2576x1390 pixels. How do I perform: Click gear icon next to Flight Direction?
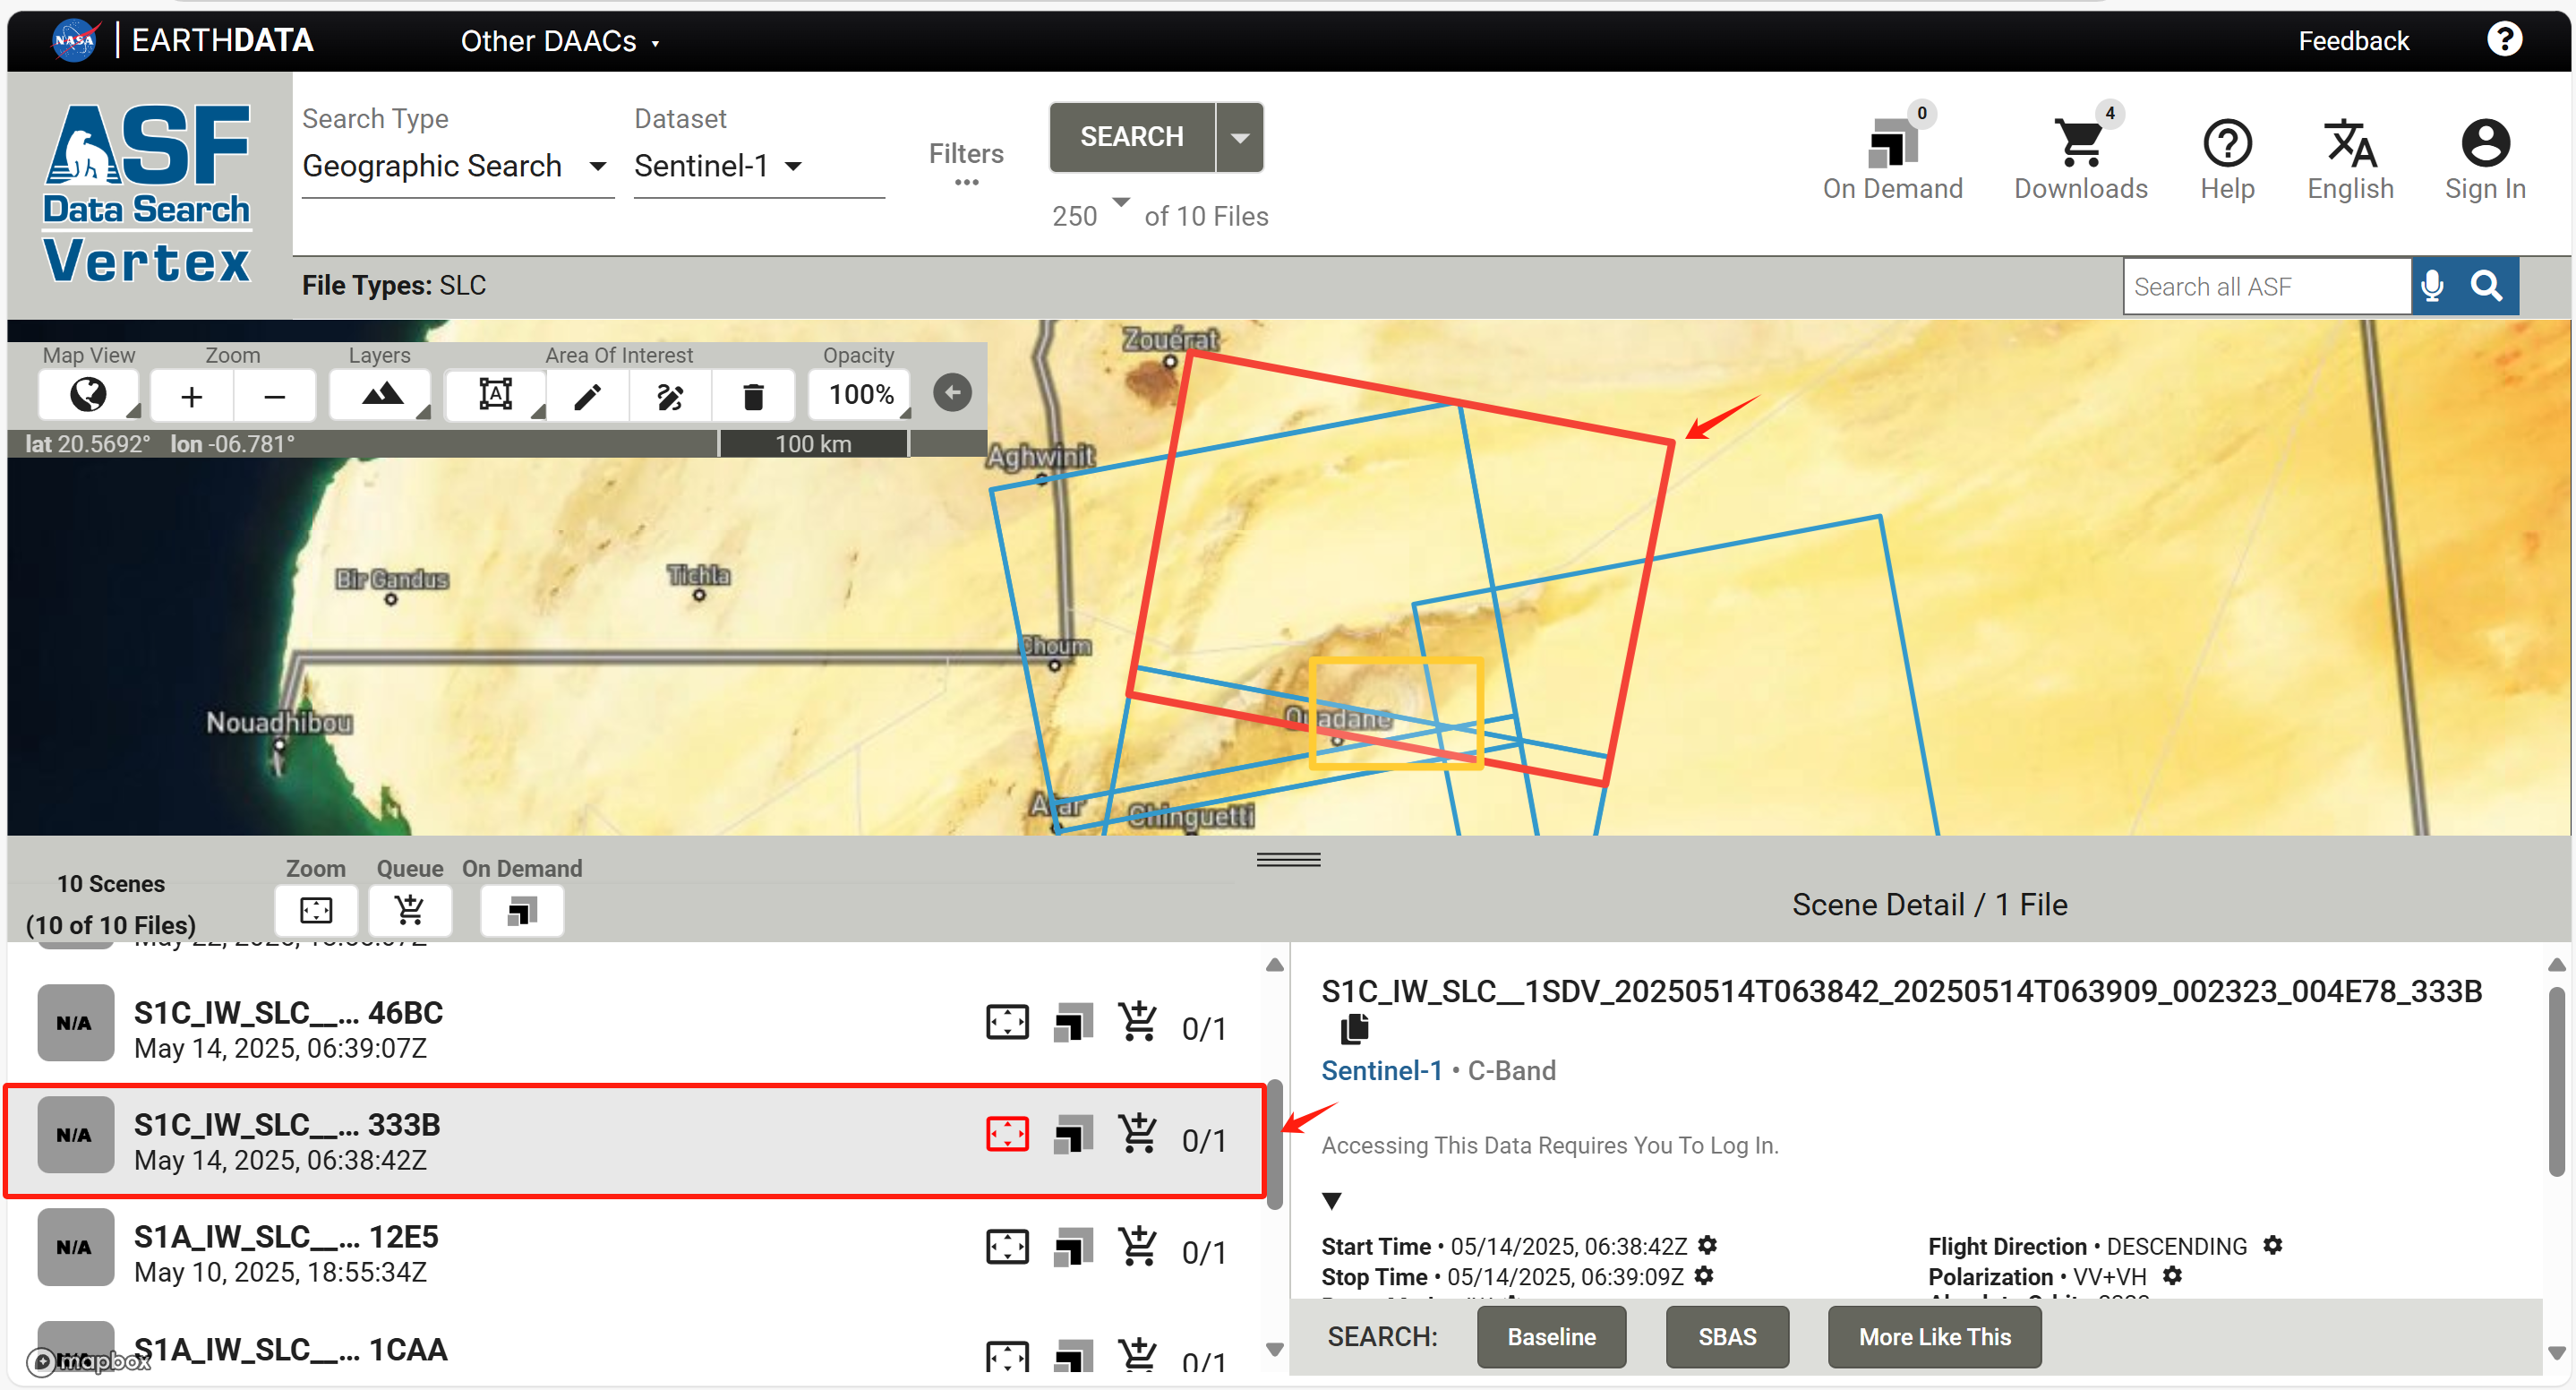pyautogui.click(x=2272, y=1245)
